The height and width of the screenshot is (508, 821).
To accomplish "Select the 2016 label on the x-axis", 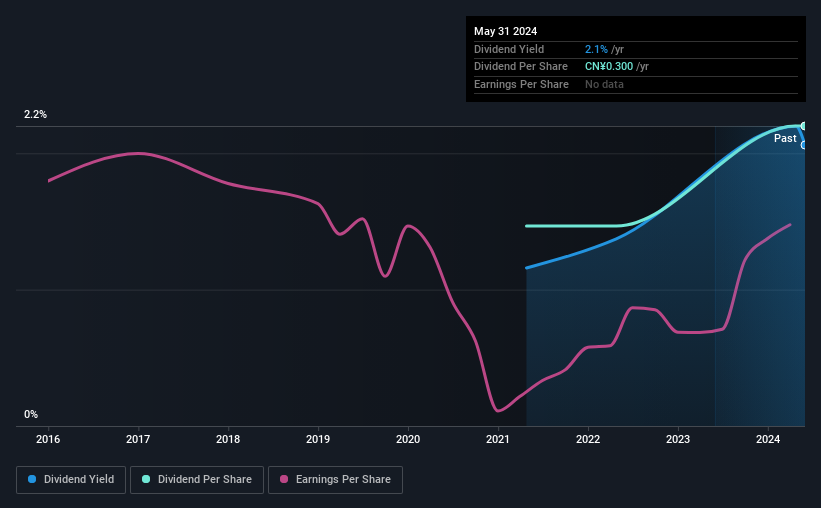I will pos(48,439).
